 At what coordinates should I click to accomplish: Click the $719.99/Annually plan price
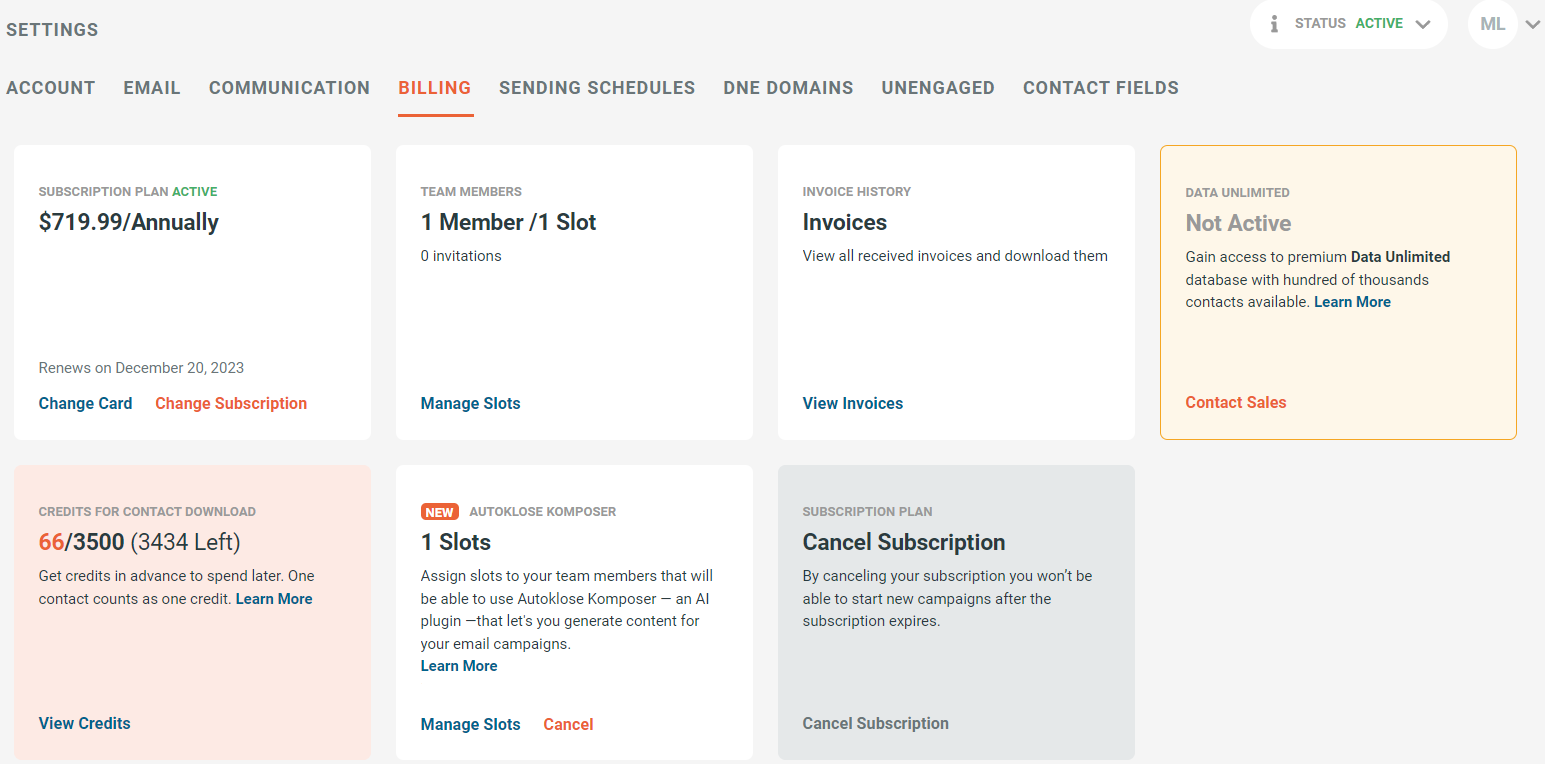point(129,222)
